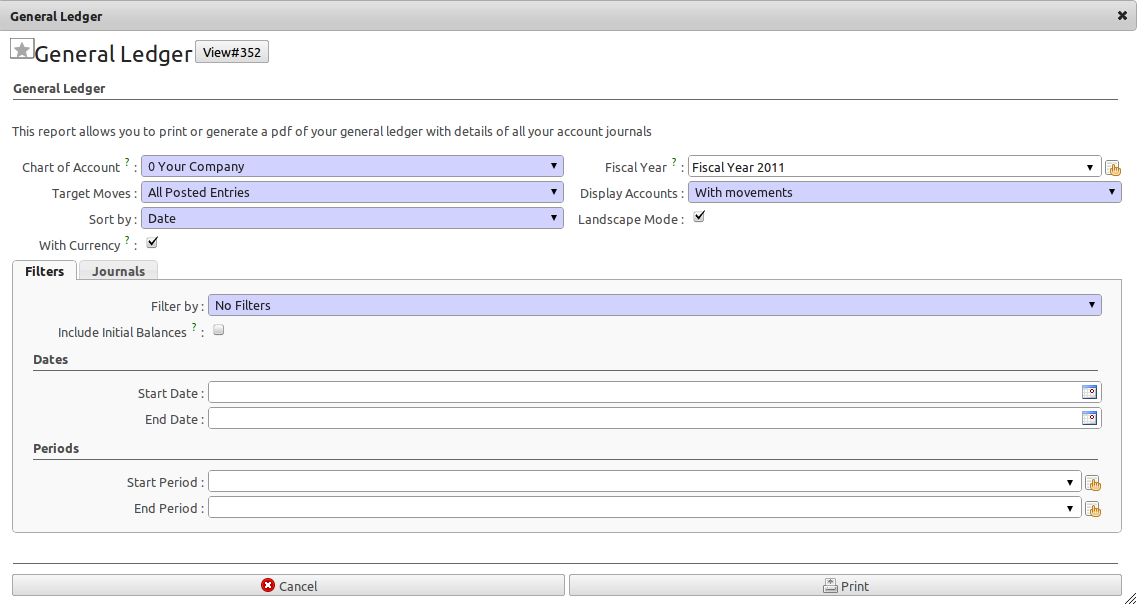
Task: Select the Filters tab
Action: pyautogui.click(x=44, y=271)
